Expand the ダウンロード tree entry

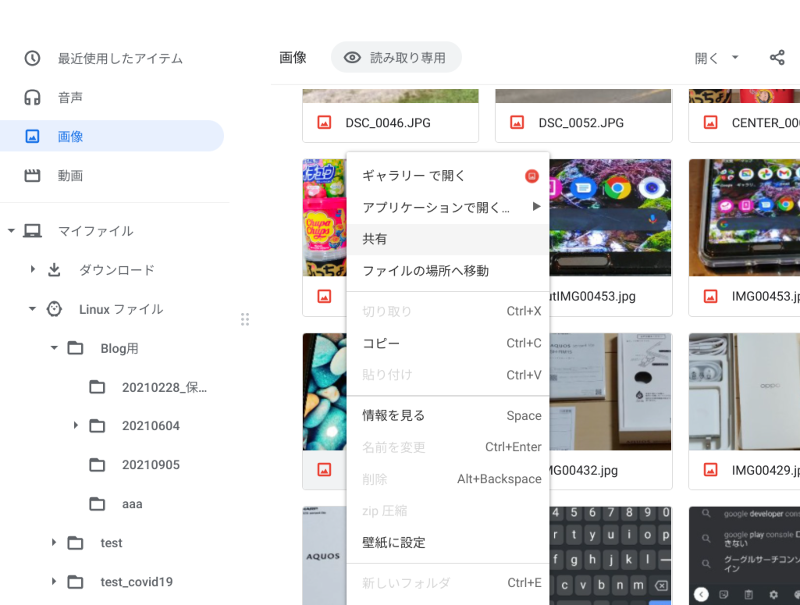[x=33, y=270]
